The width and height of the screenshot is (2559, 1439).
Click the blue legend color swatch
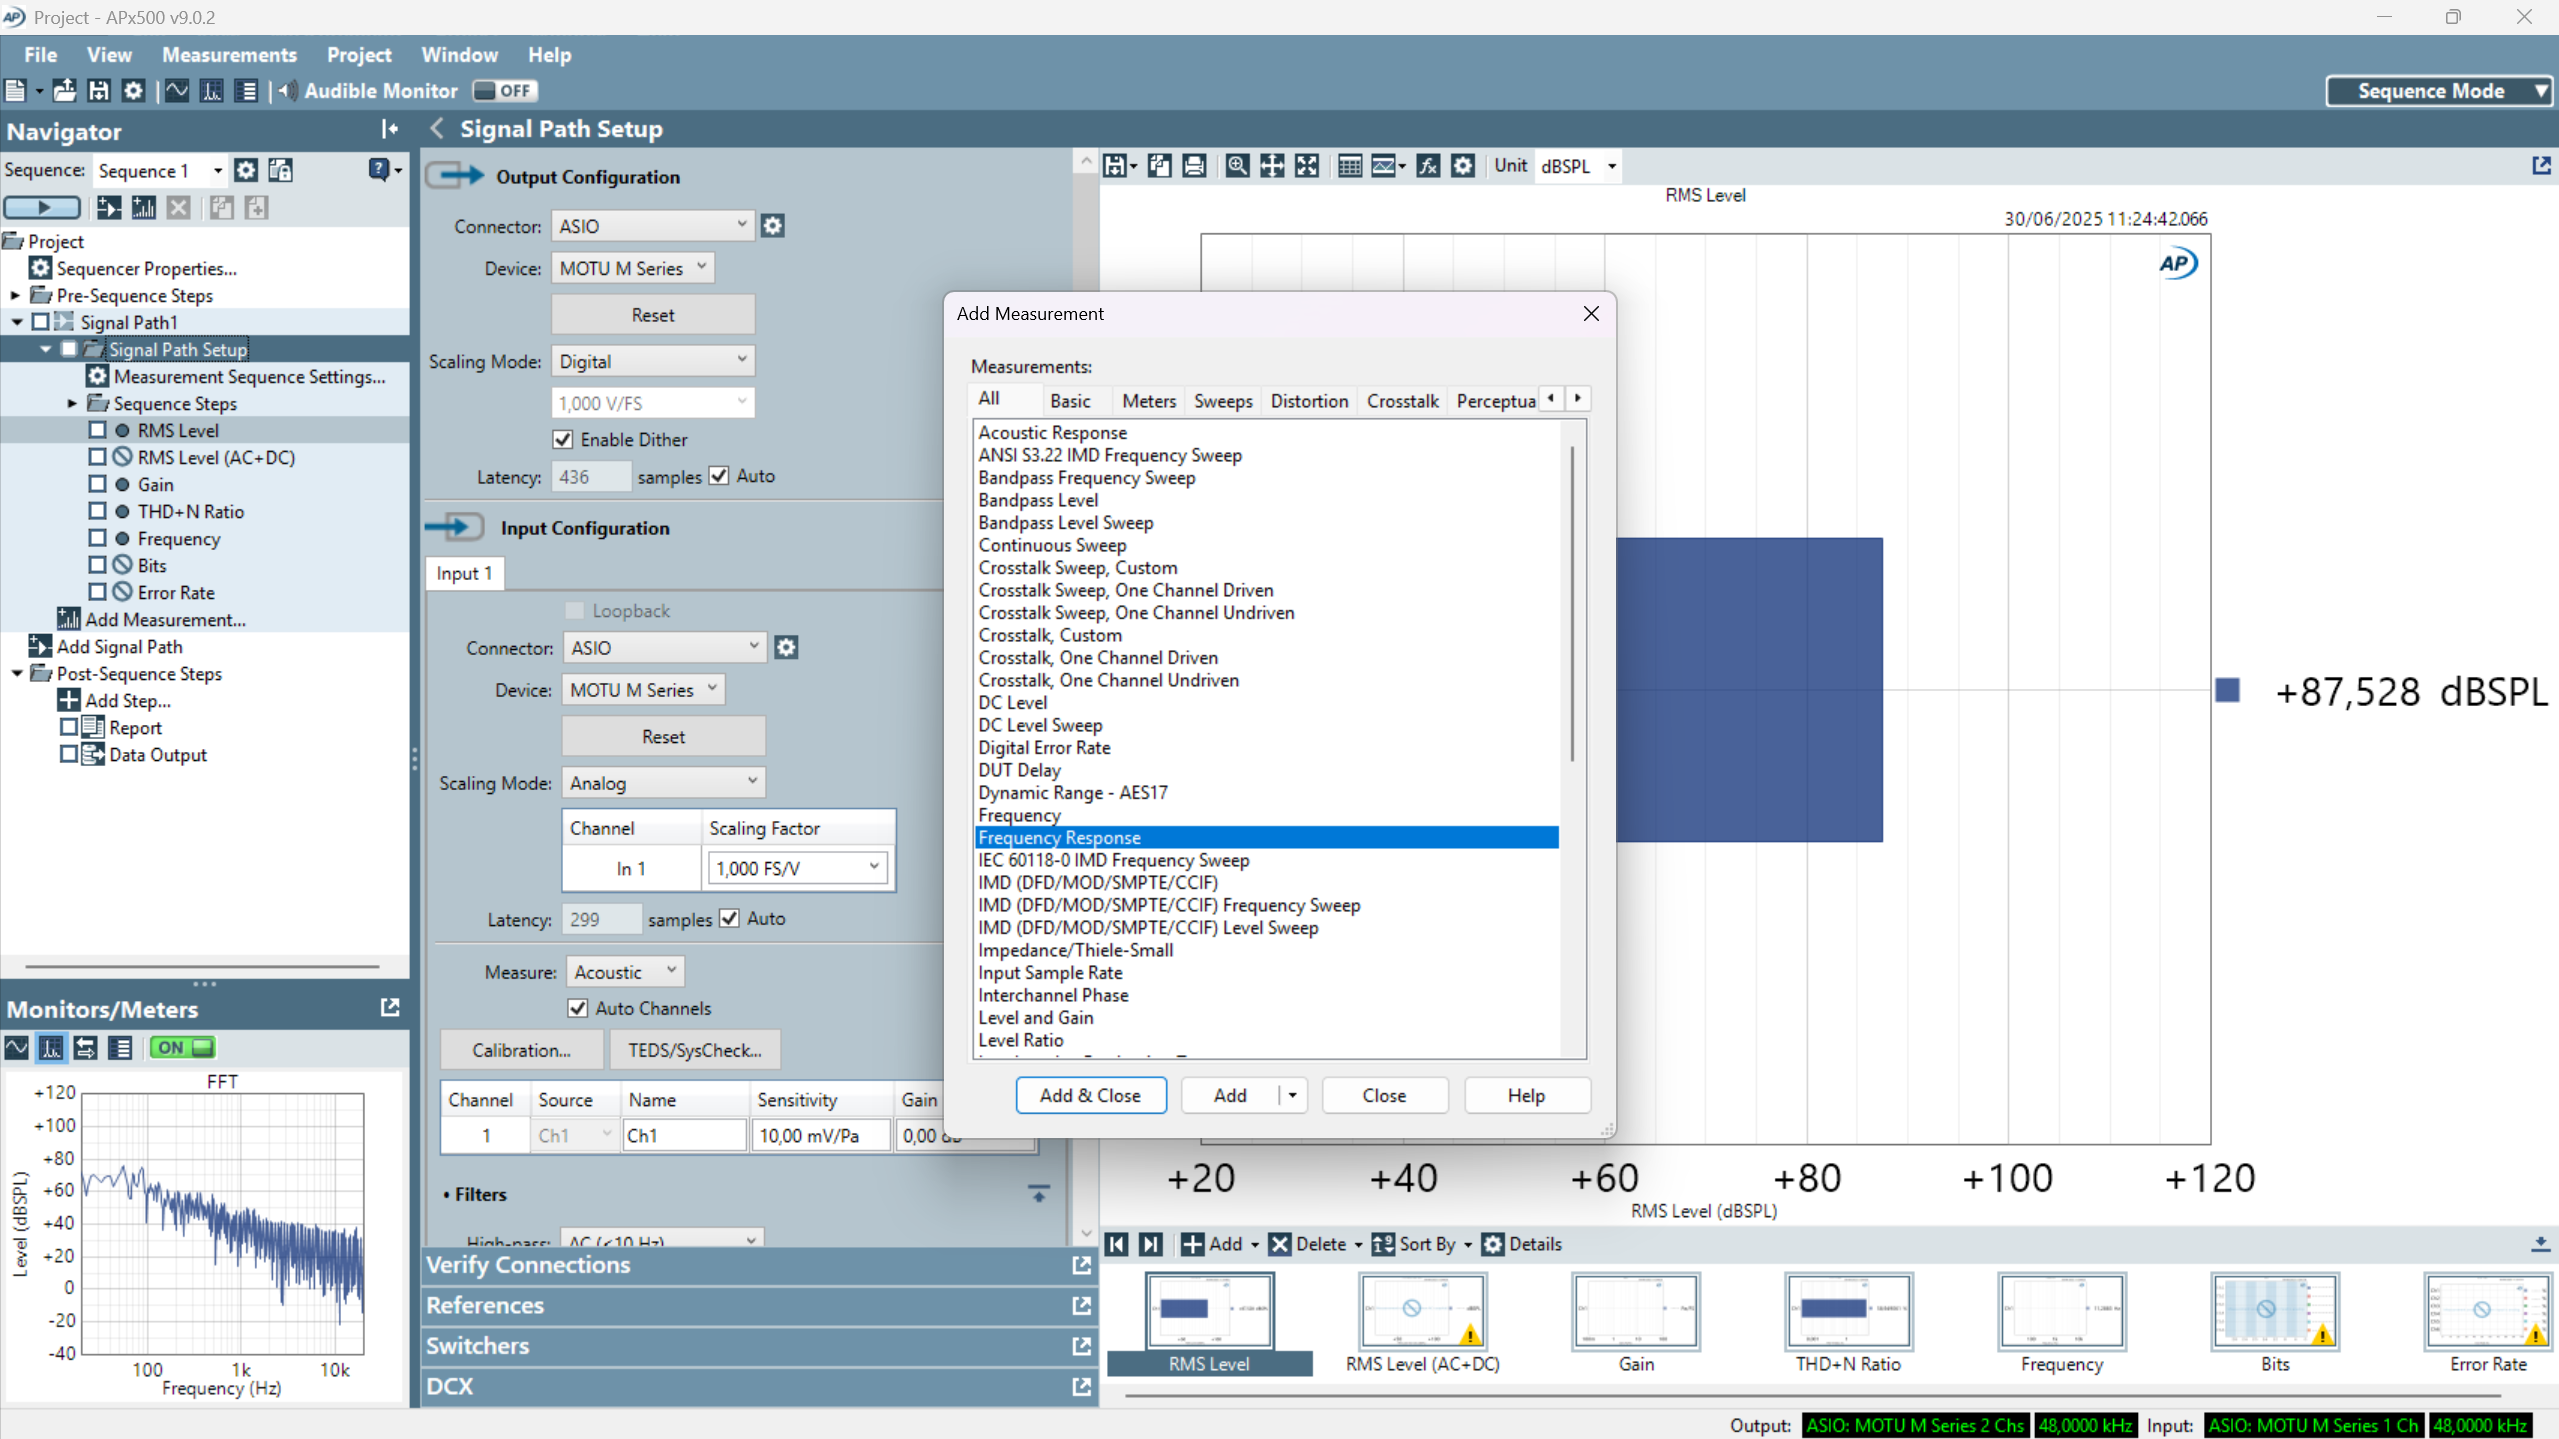[x=2227, y=691]
